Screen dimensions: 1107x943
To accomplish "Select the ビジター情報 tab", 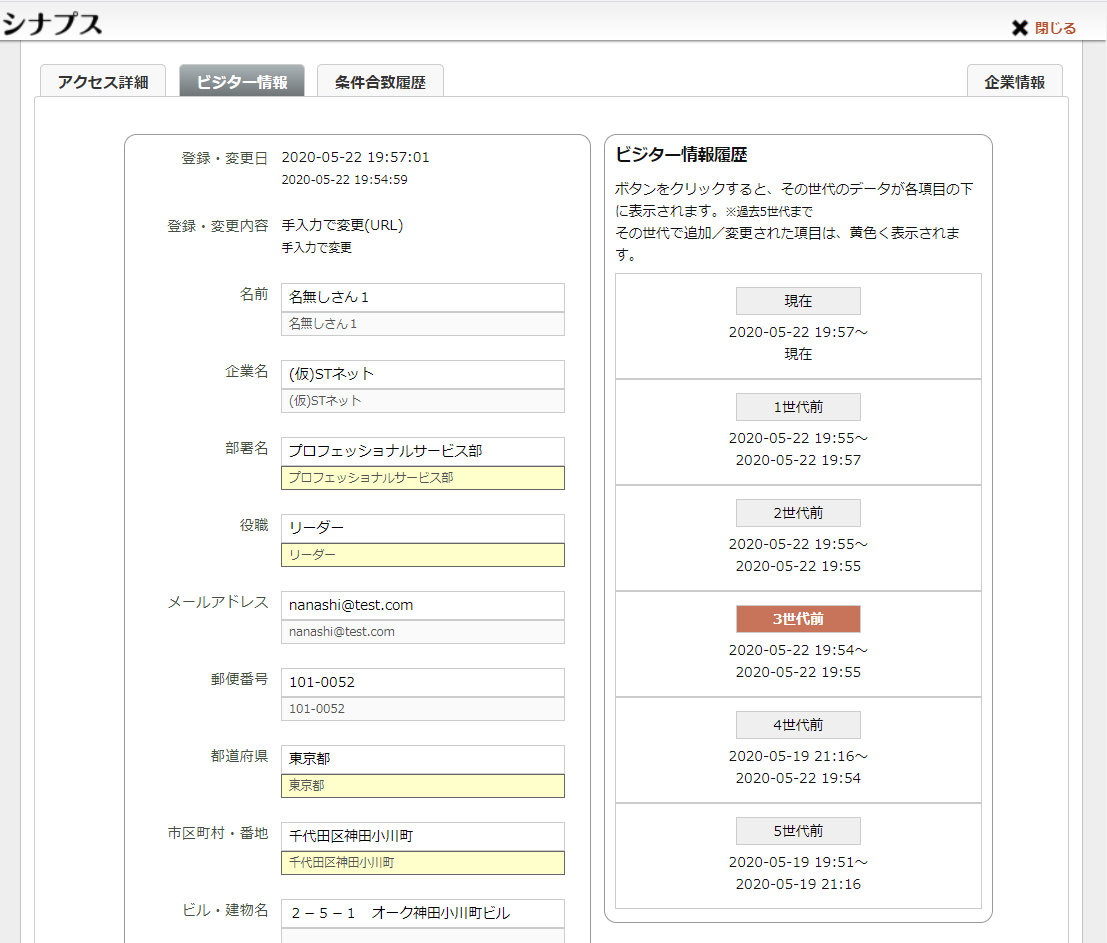I will tap(242, 82).
